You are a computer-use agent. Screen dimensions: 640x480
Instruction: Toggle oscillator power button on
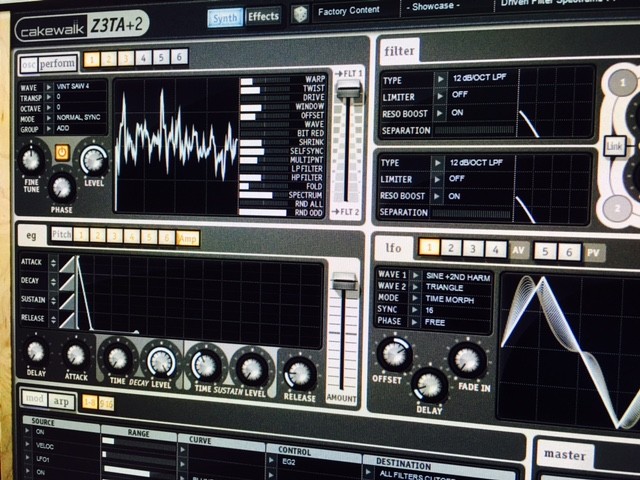(x=62, y=153)
